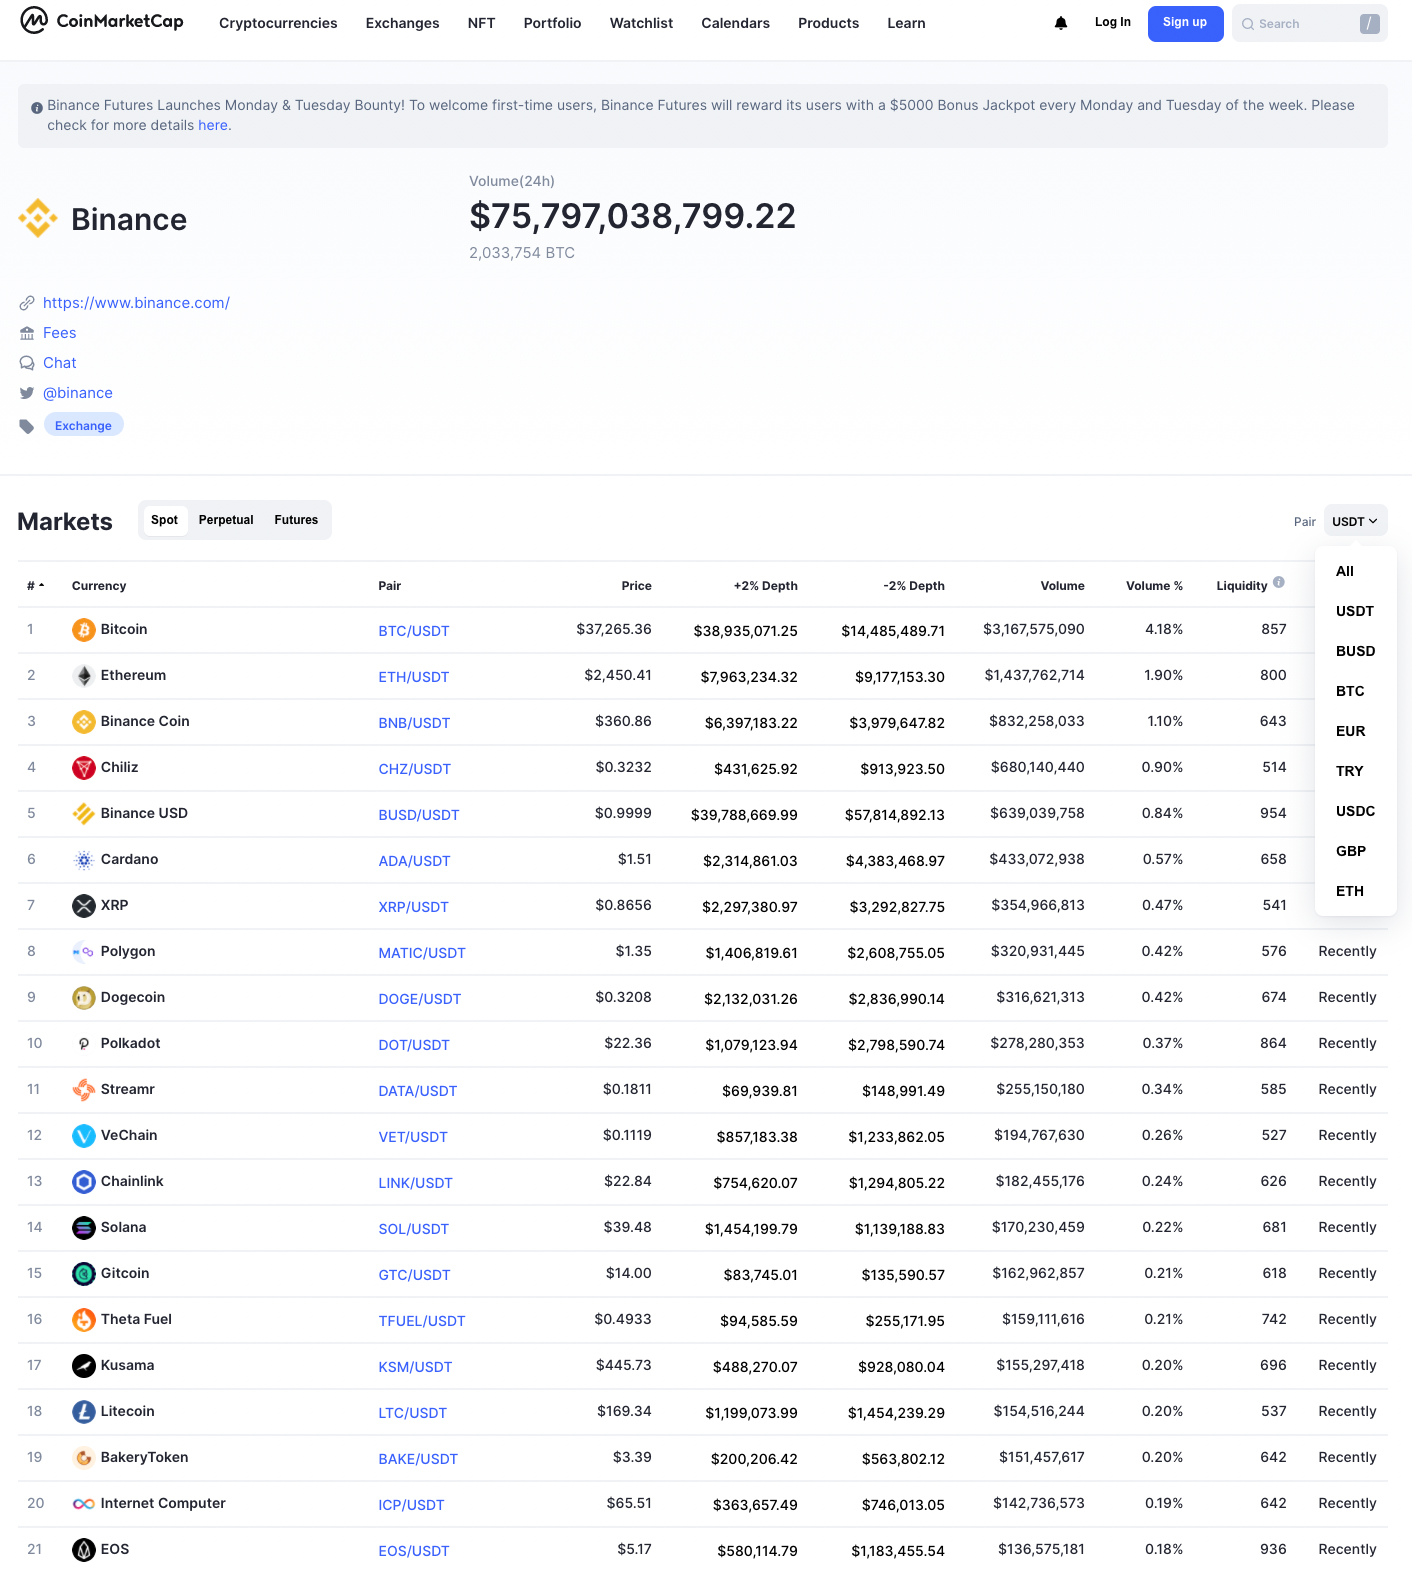
Task: Click the Log In button
Action: click(1112, 22)
